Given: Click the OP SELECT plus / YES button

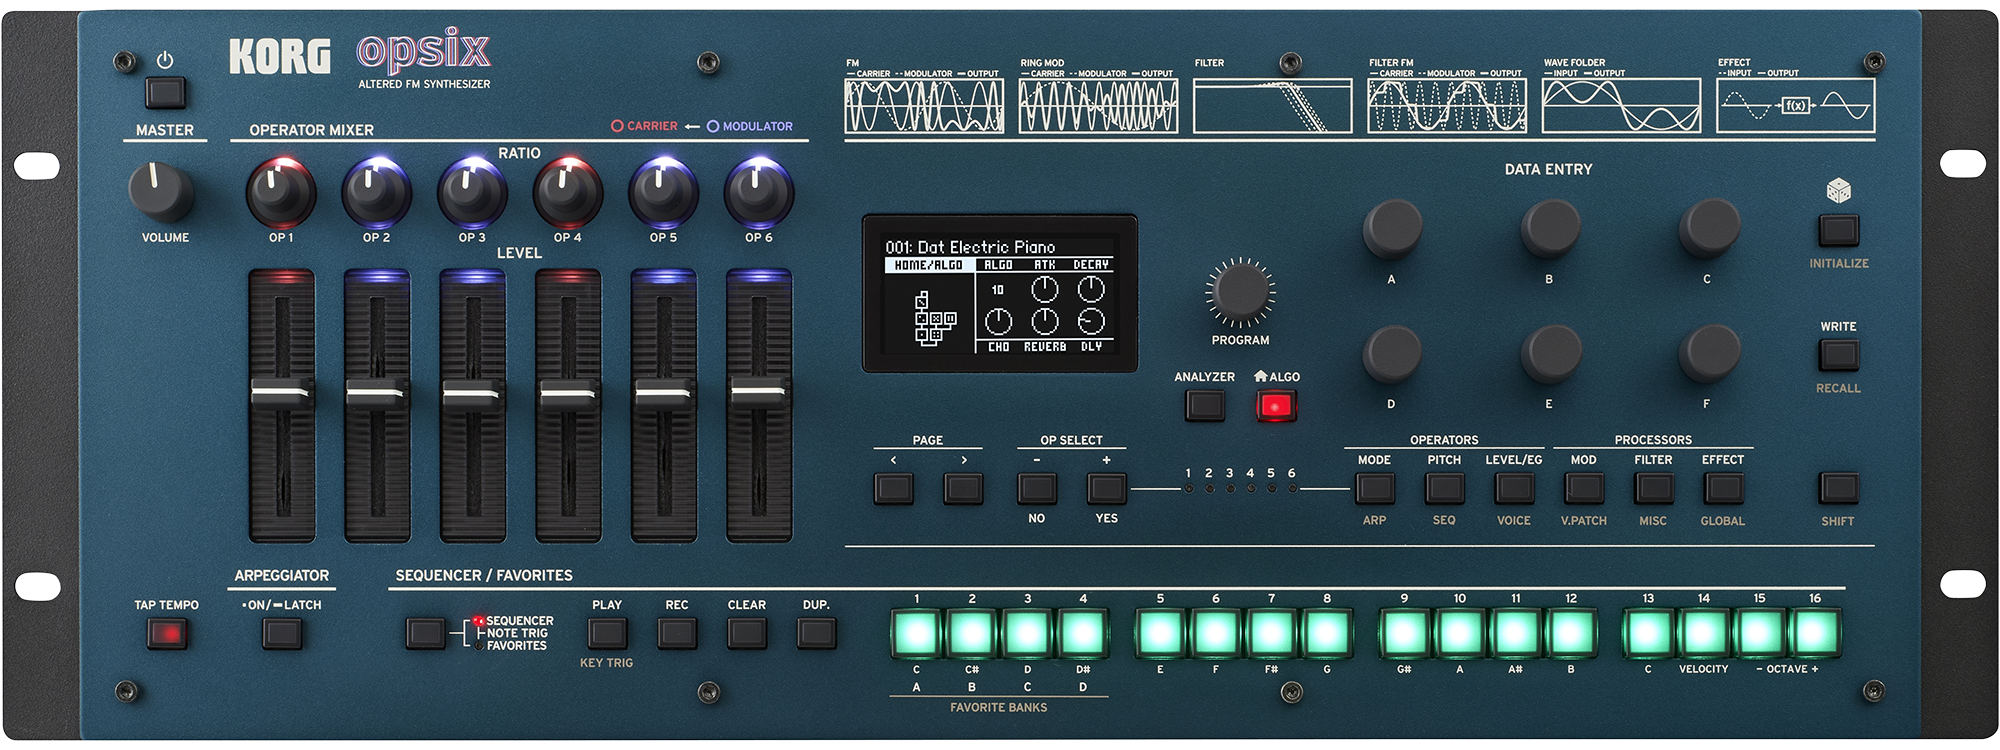Looking at the screenshot, I should (x=1106, y=488).
